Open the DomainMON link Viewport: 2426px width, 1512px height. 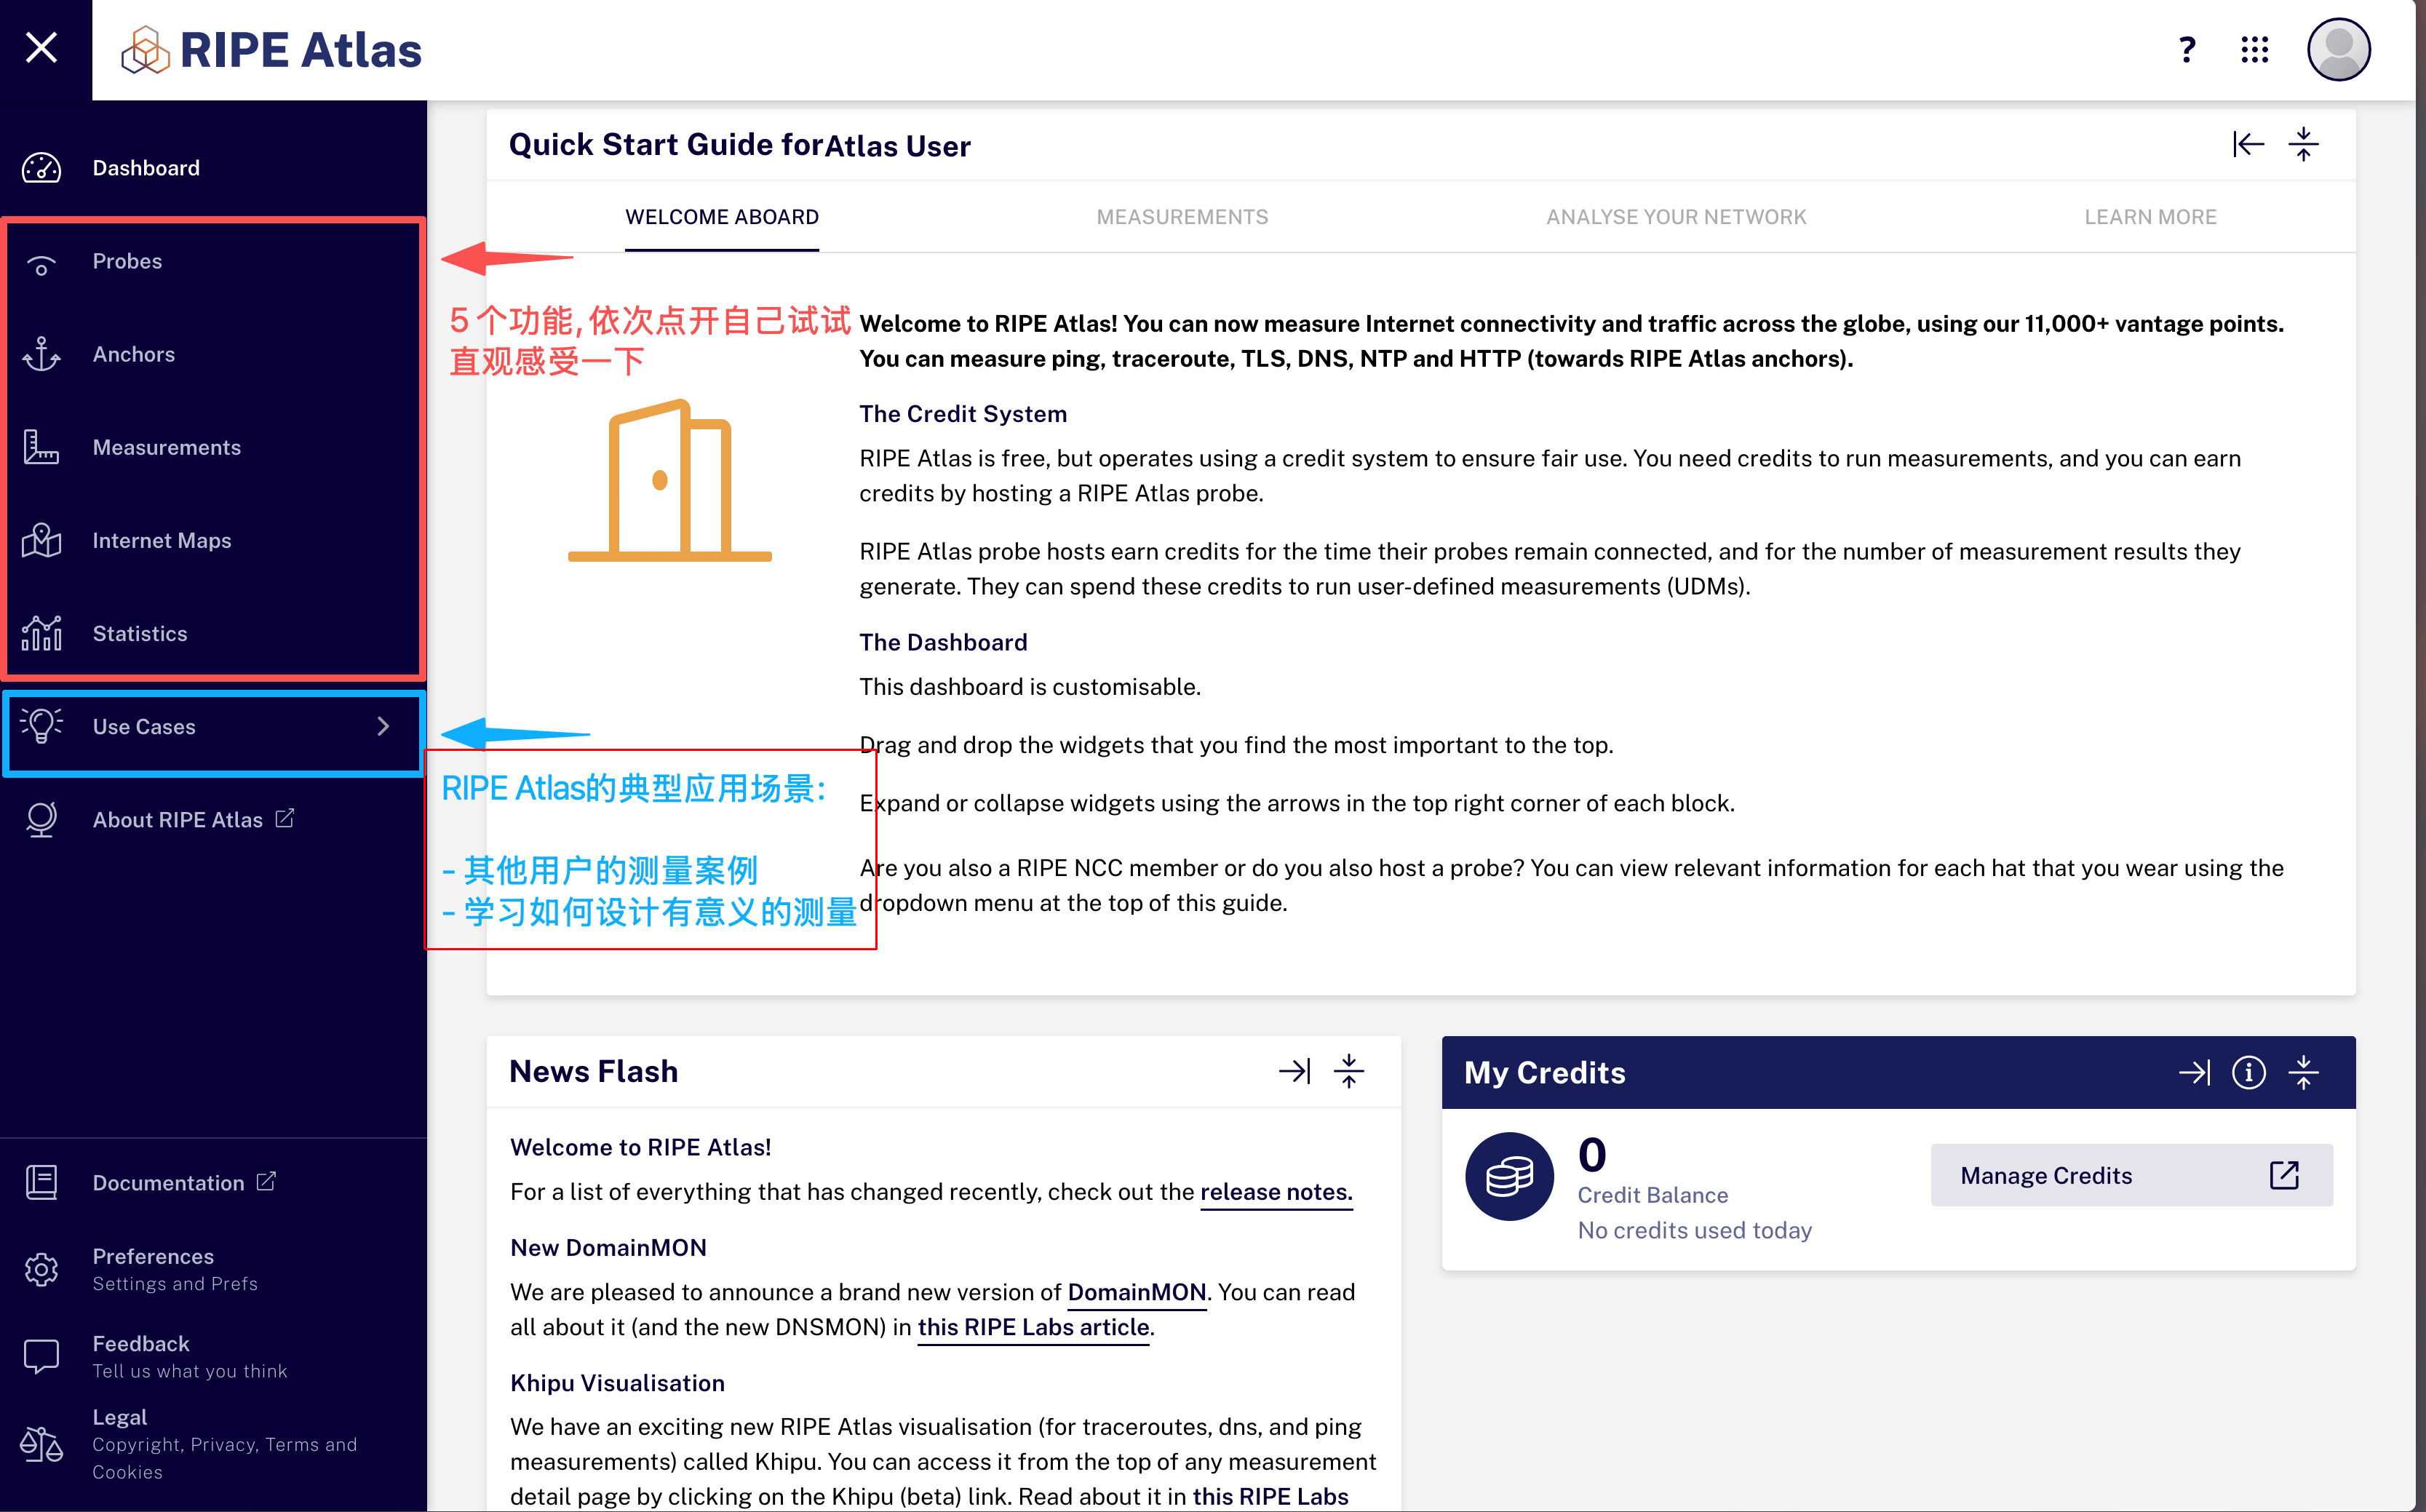1136,1292
